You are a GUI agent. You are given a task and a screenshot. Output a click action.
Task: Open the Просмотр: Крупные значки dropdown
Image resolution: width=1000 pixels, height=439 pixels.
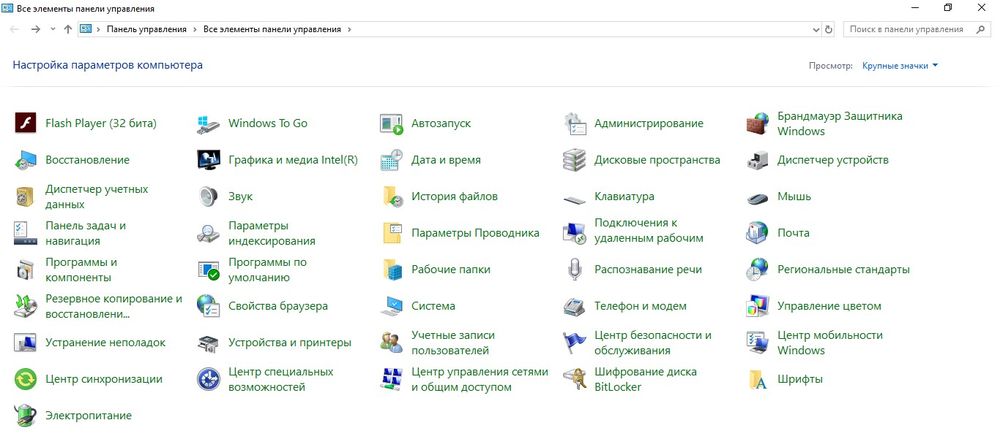coord(899,66)
